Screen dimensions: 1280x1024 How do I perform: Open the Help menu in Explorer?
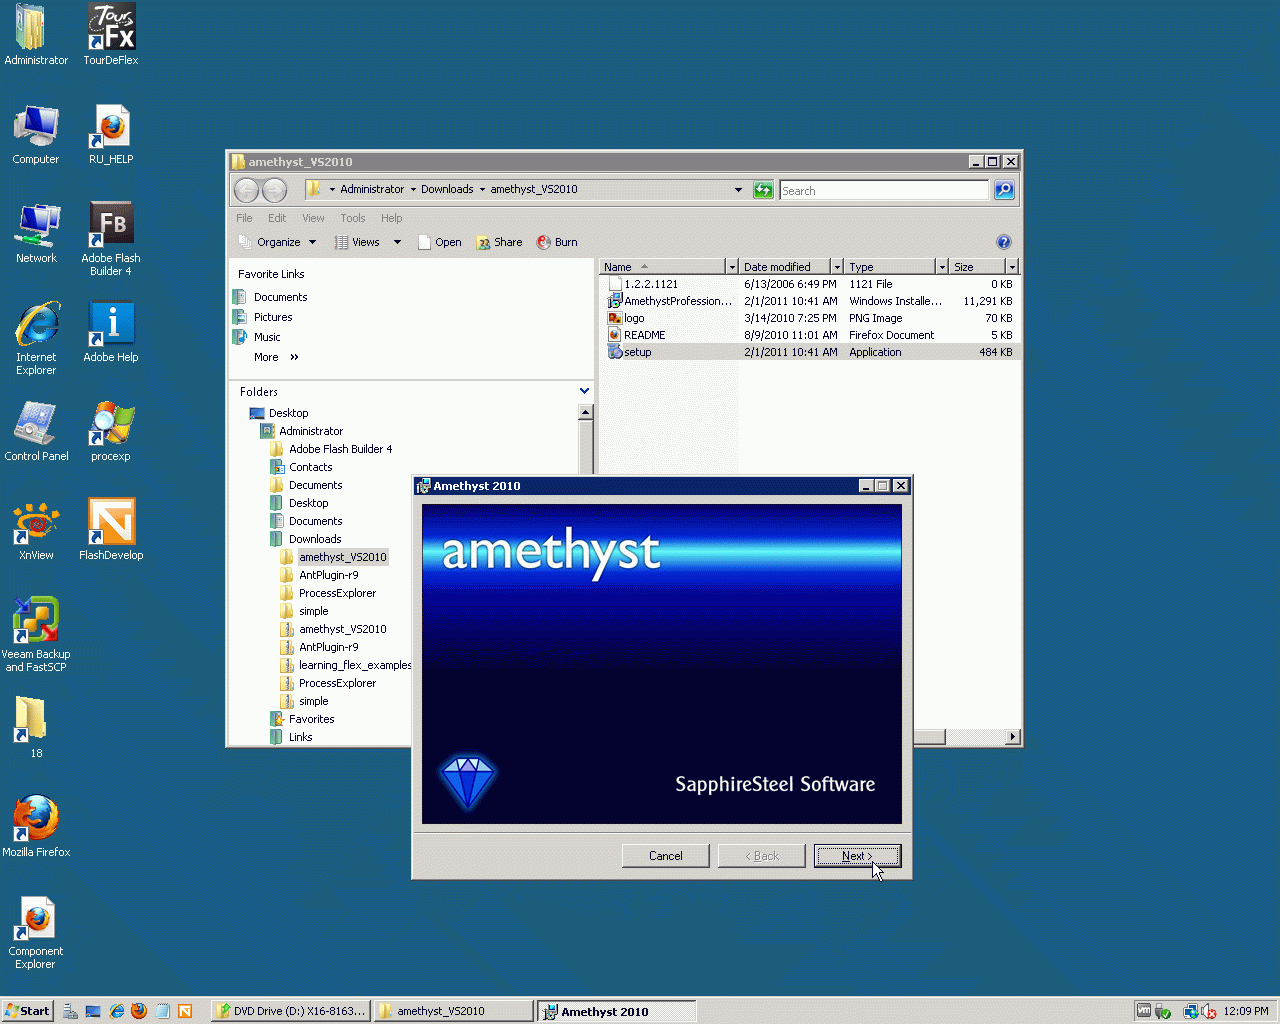(x=391, y=218)
